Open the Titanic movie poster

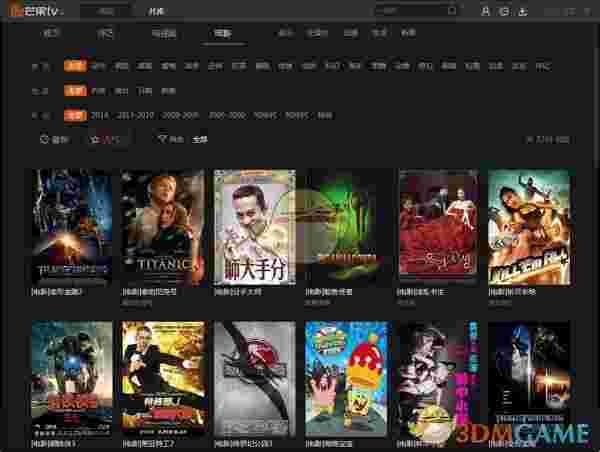(163, 228)
